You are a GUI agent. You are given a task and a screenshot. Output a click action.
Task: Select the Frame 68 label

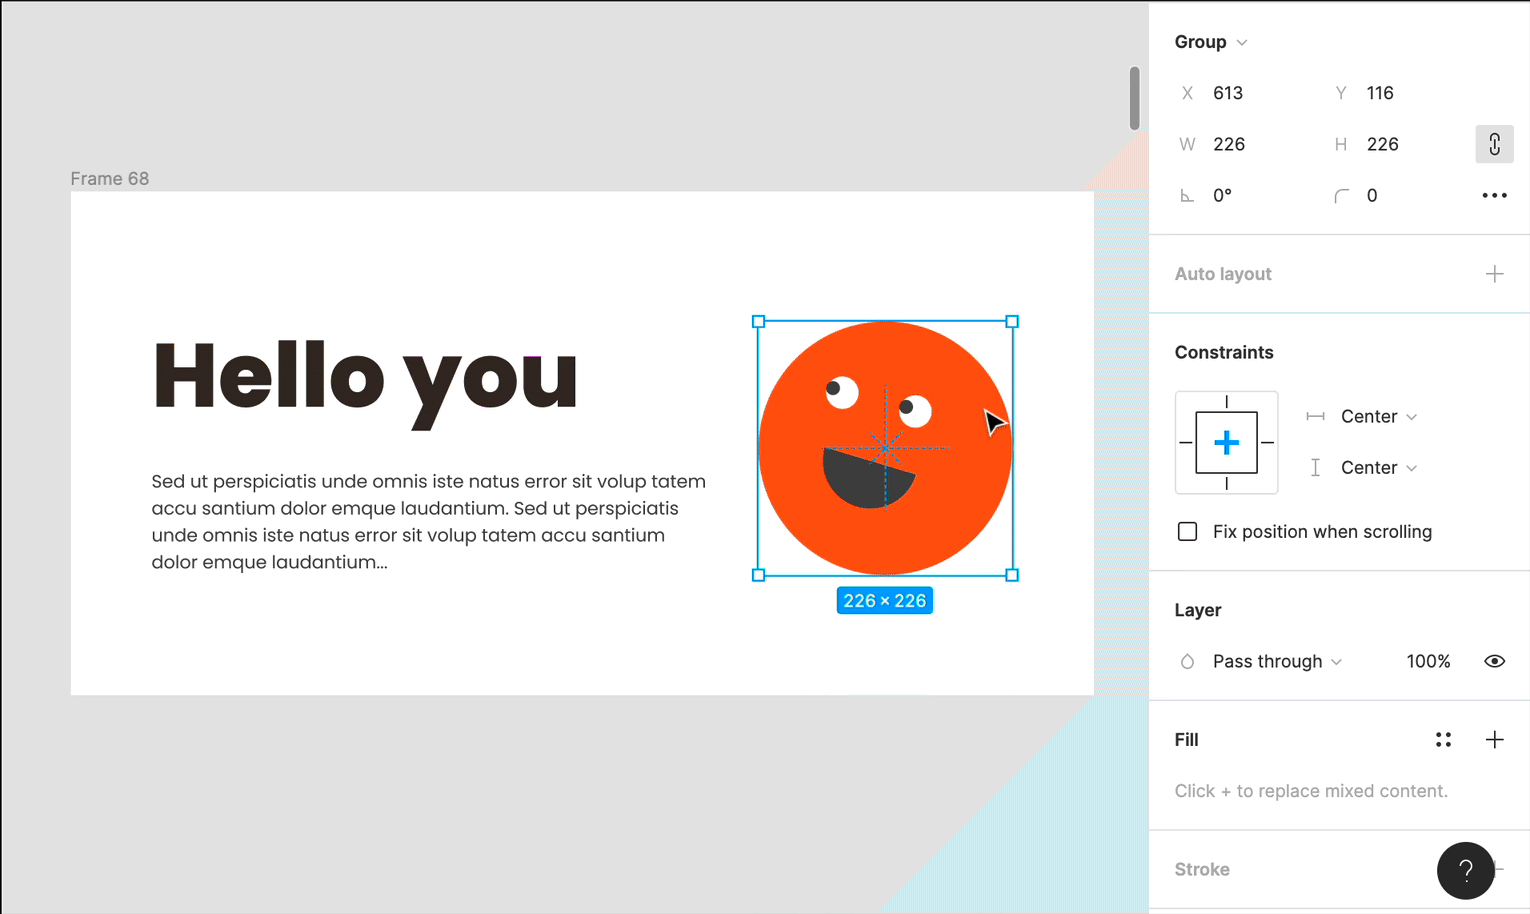coord(110,179)
